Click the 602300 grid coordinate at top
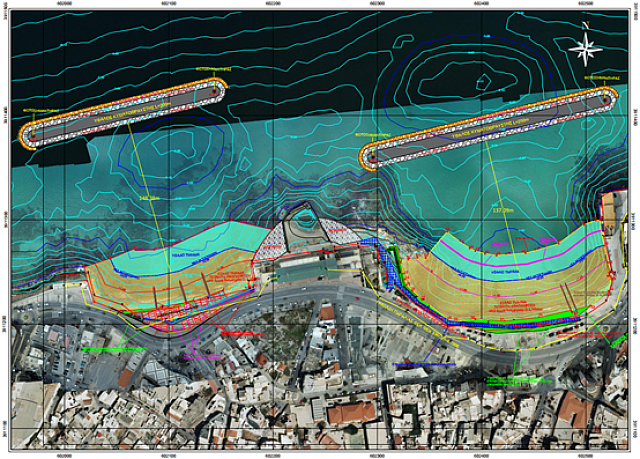 tap(377, 5)
